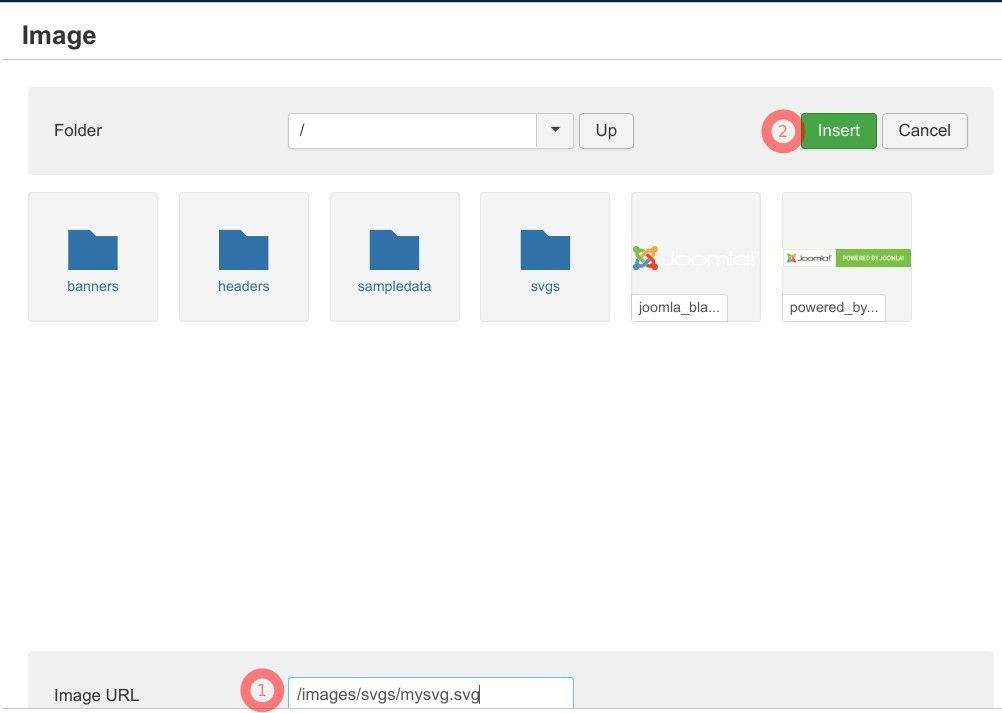Focus the Image URL input field
Image resolution: width=1002 pixels, height=713 pixels.
pos(431,694)
